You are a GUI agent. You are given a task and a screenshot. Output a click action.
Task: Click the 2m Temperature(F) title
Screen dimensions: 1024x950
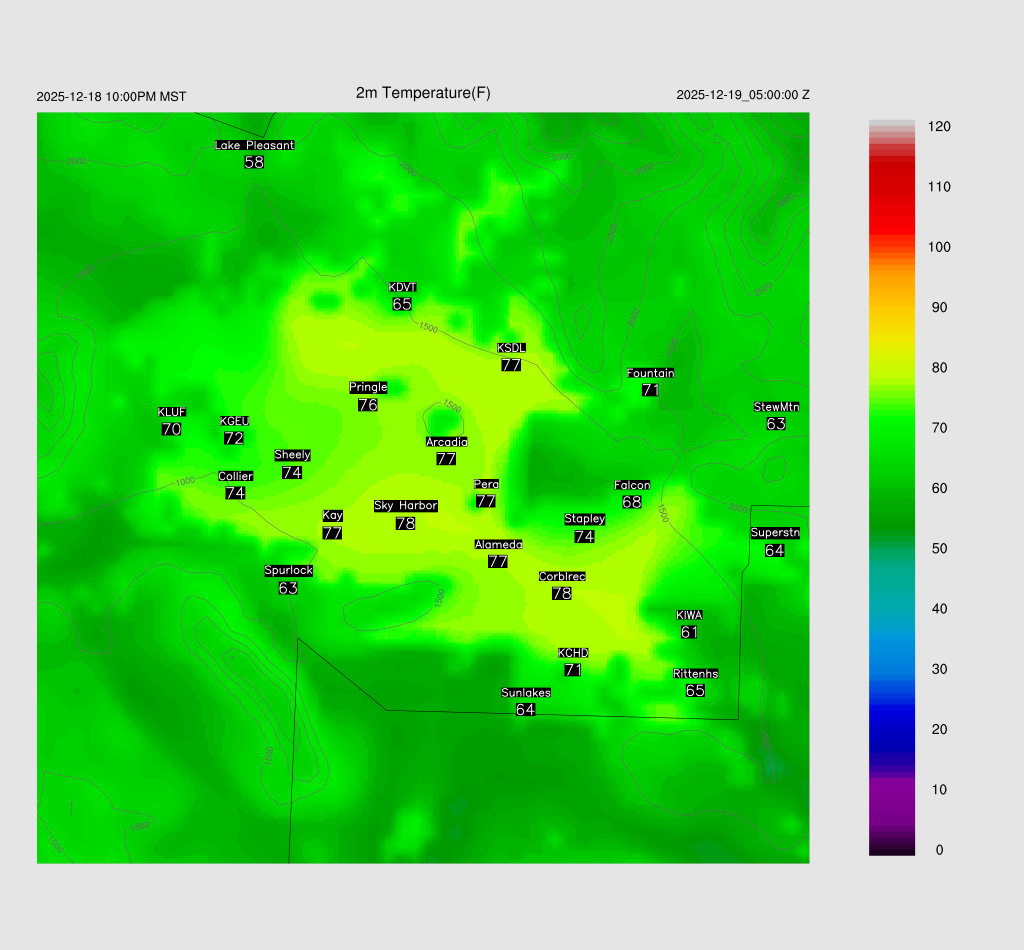423,93
